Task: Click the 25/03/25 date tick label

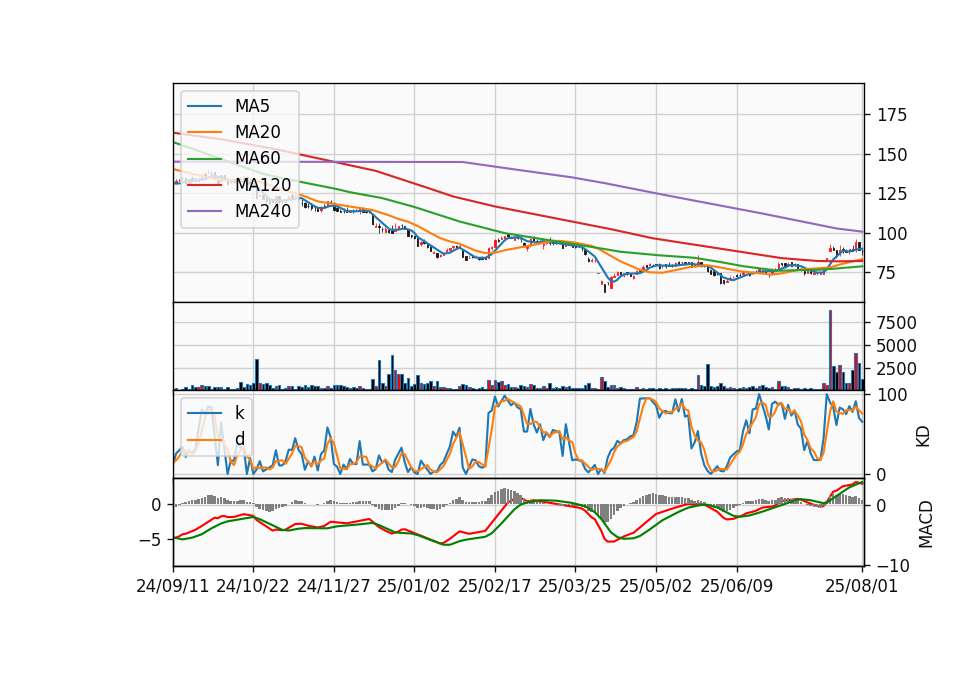Action: (x=575, y=586)
